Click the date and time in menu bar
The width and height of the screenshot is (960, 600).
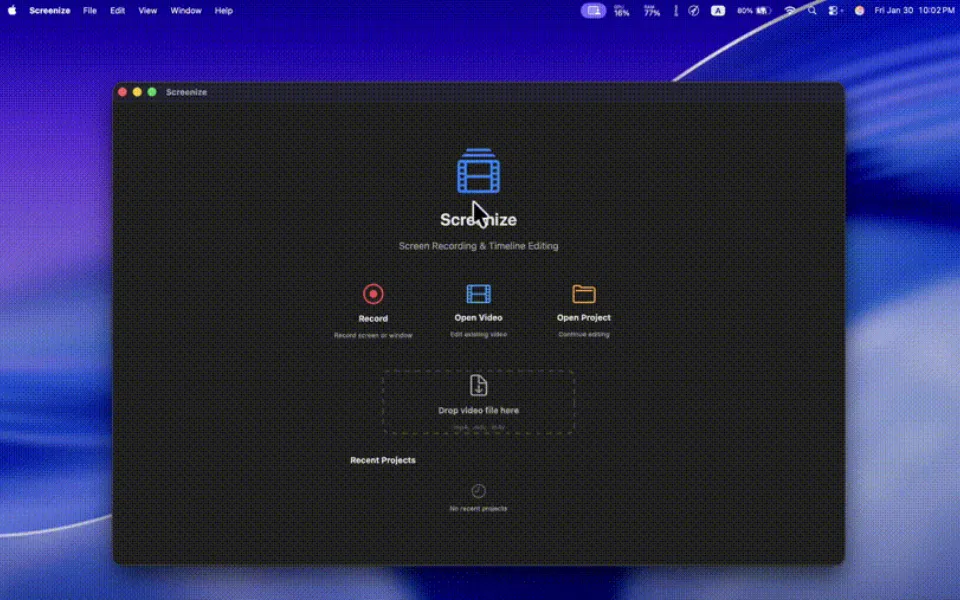coord(914,10)
